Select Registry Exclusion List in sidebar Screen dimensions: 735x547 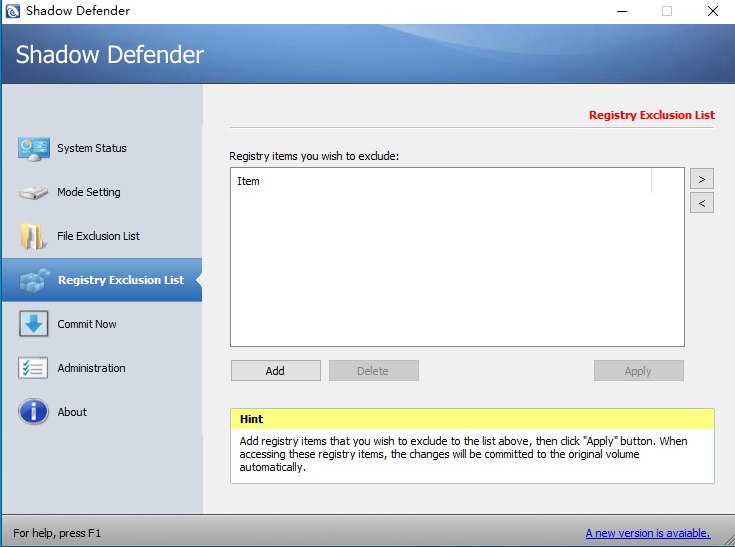coord(102,280)
